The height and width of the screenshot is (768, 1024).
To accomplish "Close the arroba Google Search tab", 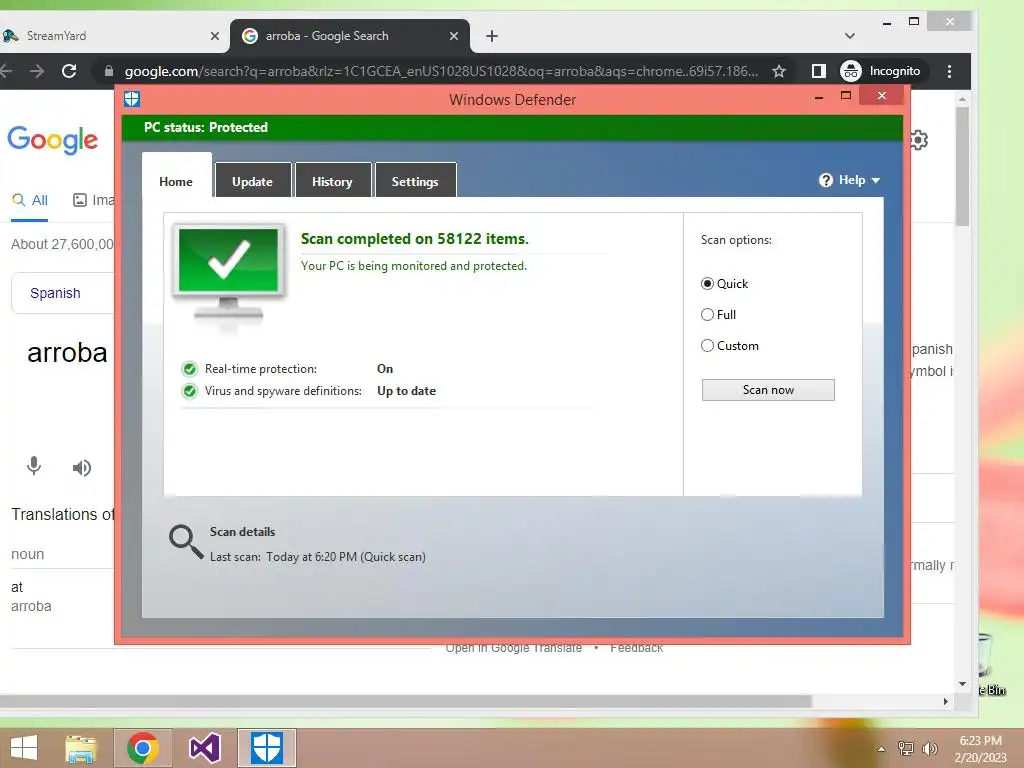I will [x=454, y=37].
